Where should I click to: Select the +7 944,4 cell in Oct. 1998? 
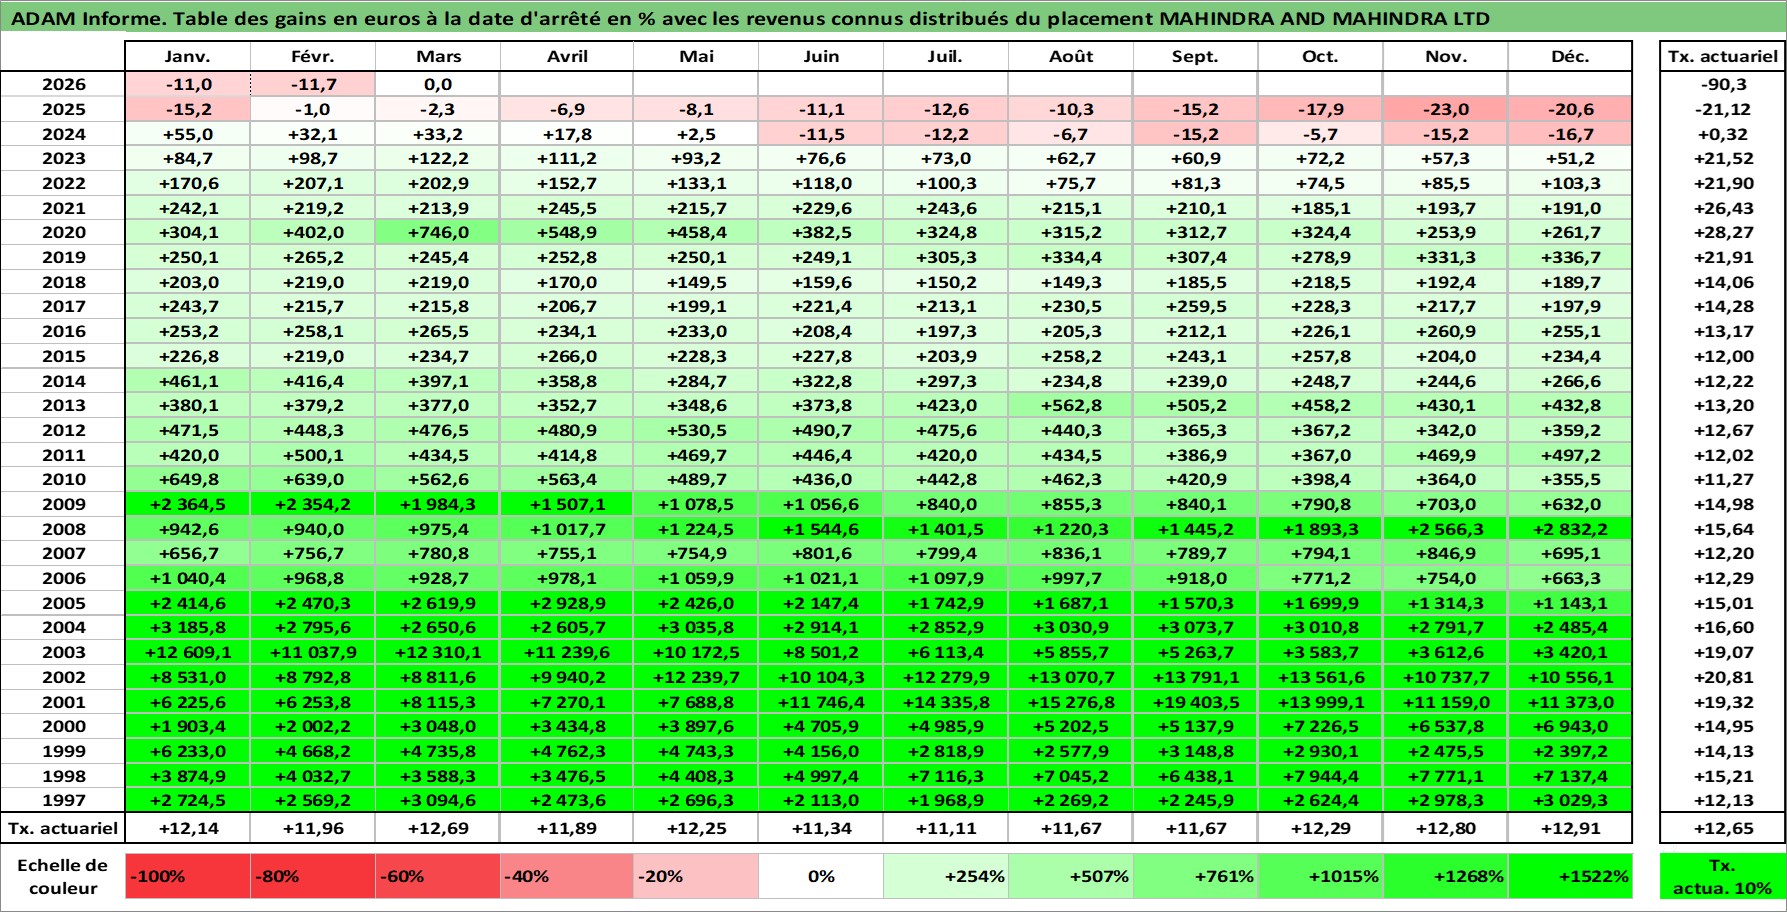(1320, 776)
